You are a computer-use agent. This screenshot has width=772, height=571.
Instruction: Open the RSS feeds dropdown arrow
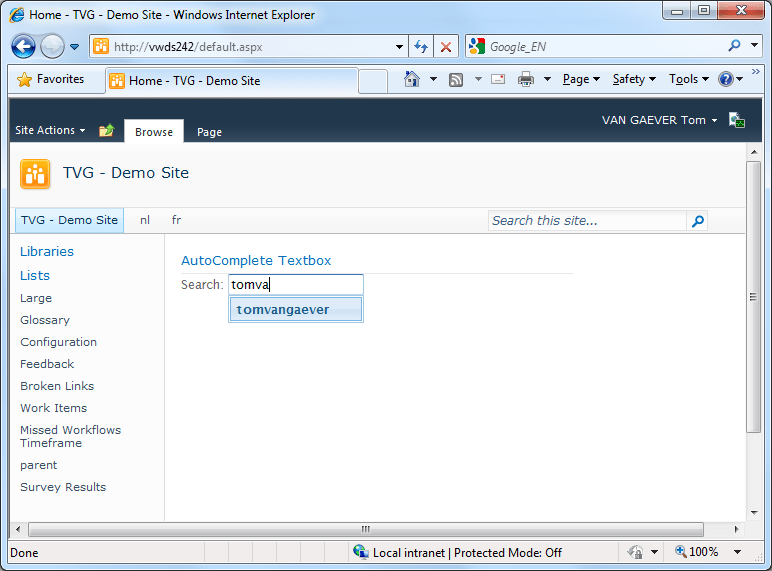(478, 79)
